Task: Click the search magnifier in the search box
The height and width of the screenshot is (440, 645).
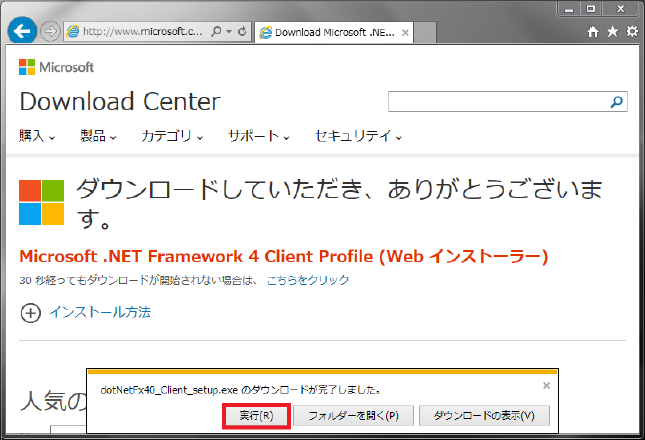Action: tap(617, 102)
